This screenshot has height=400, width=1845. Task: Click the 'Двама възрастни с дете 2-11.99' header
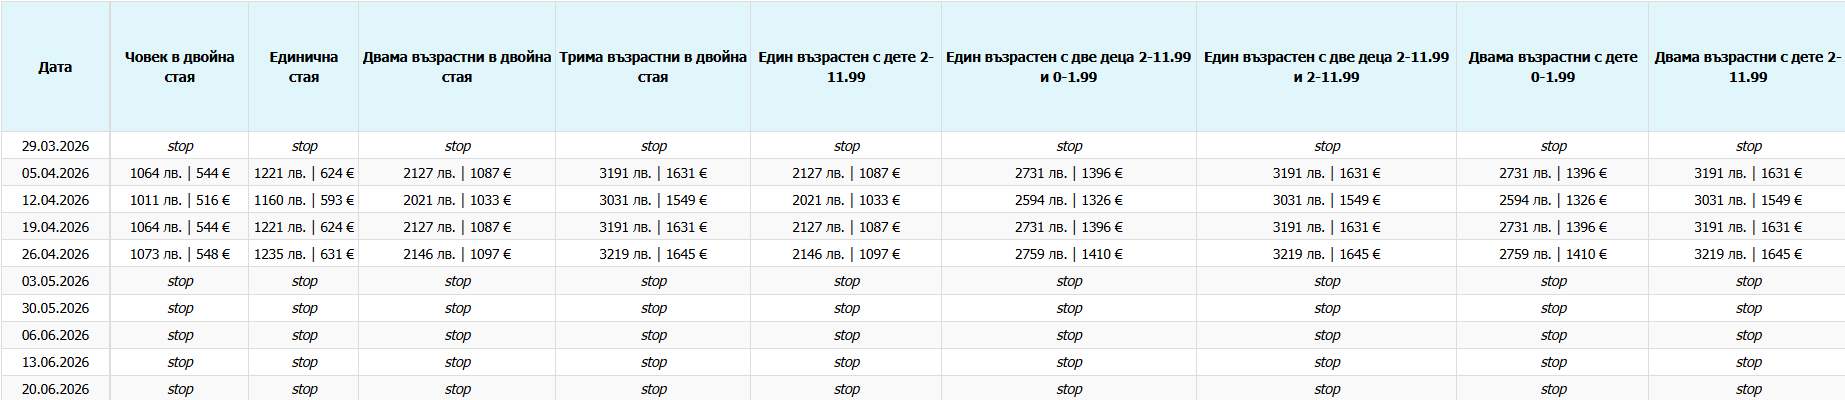point(1748,67)
